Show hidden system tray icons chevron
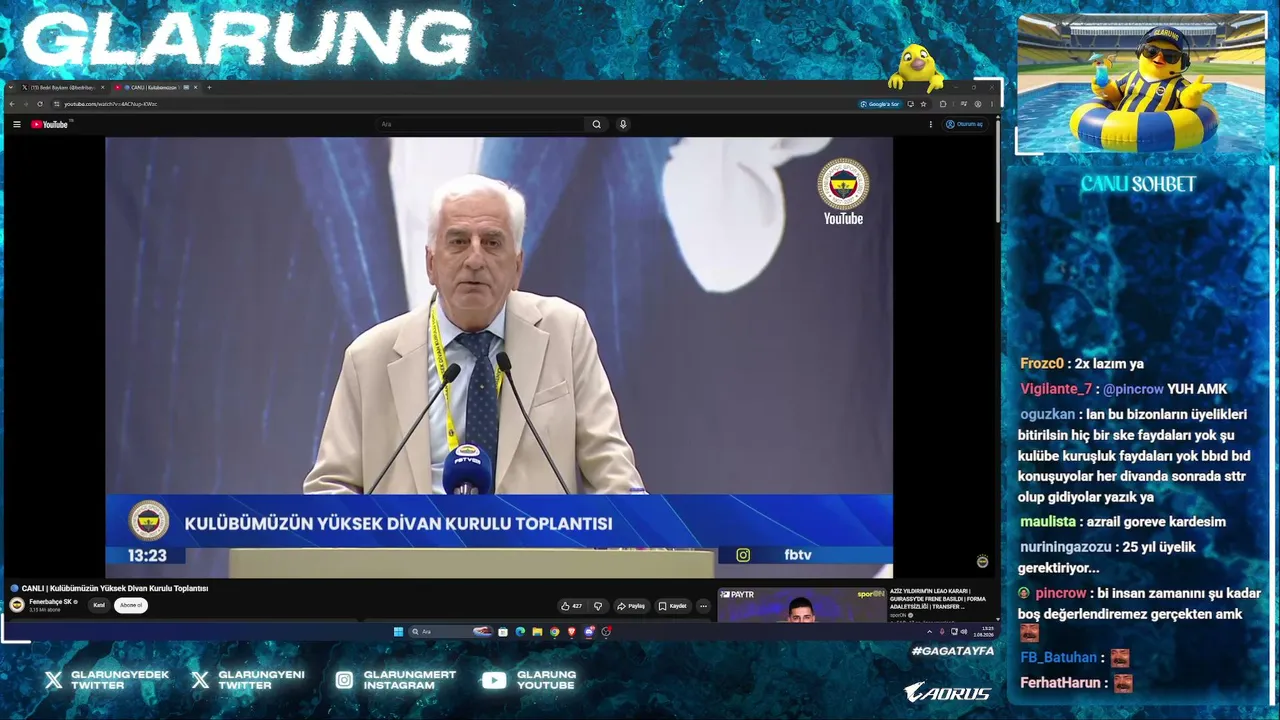This screenshot has height=720, width=1280. [929, 632]
